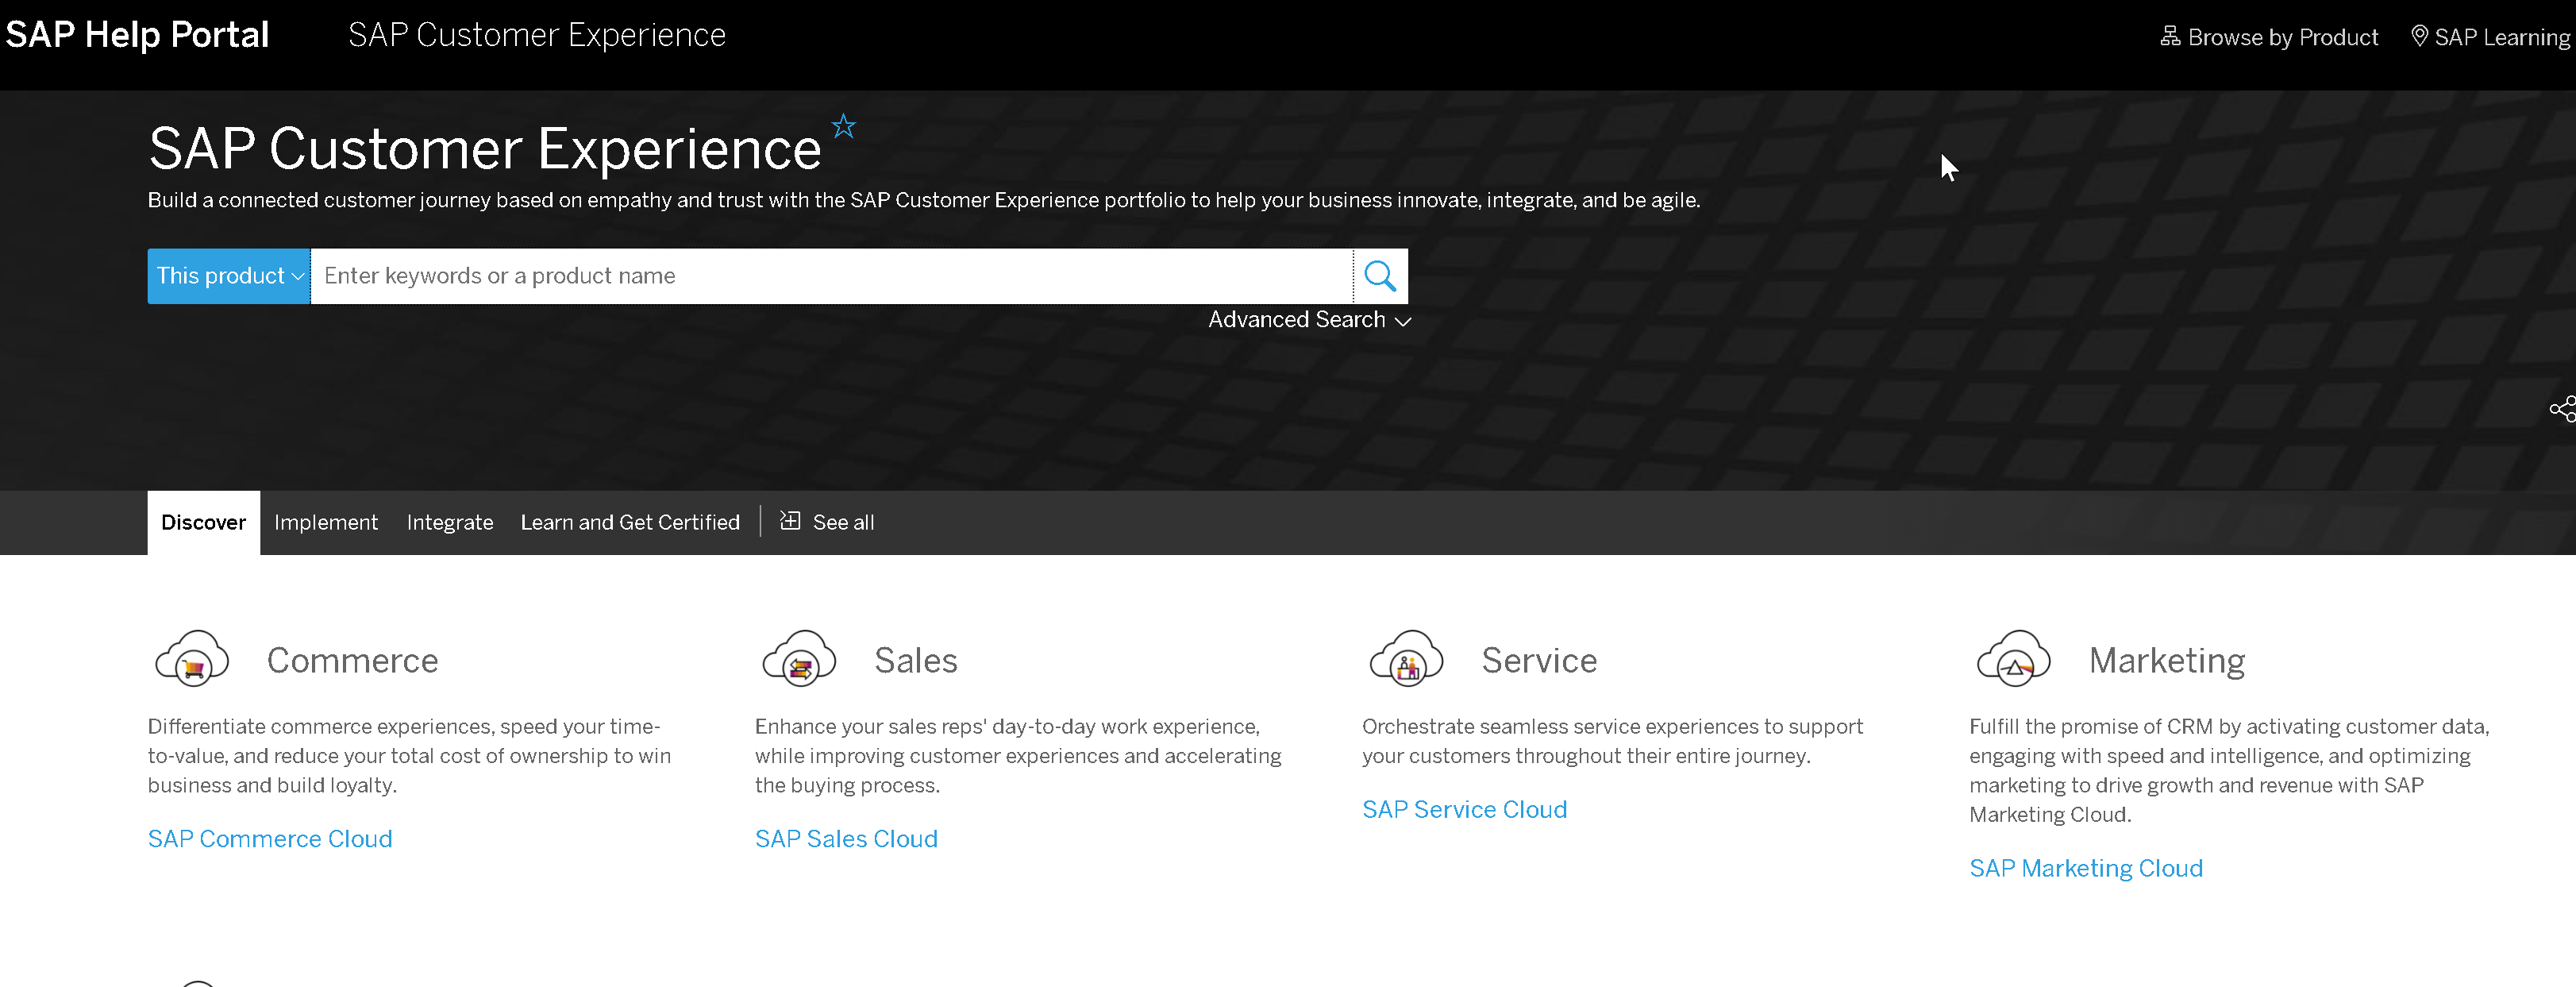Open the Learn and Get Certified tab
Screen dimensions: 2576x987
[630, 523]
